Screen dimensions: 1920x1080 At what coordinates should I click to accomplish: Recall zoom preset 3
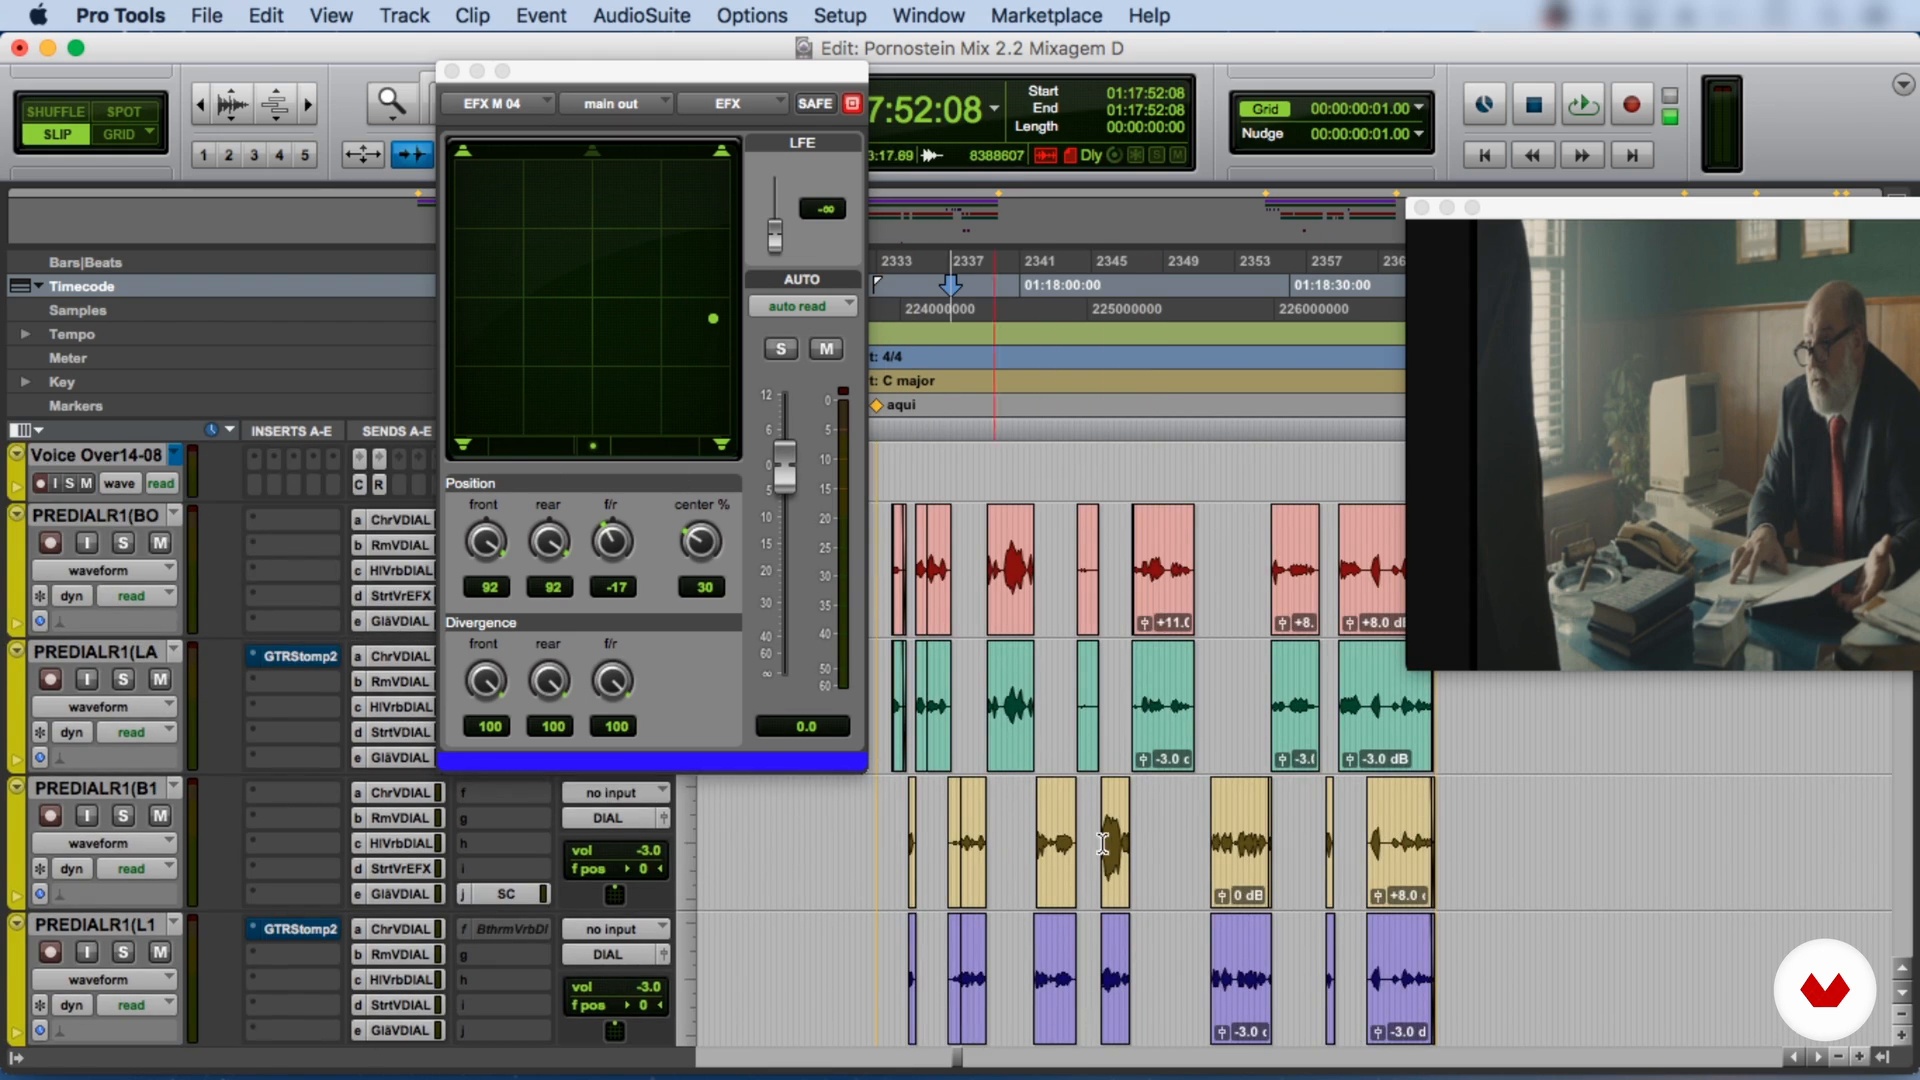[254, 155]
